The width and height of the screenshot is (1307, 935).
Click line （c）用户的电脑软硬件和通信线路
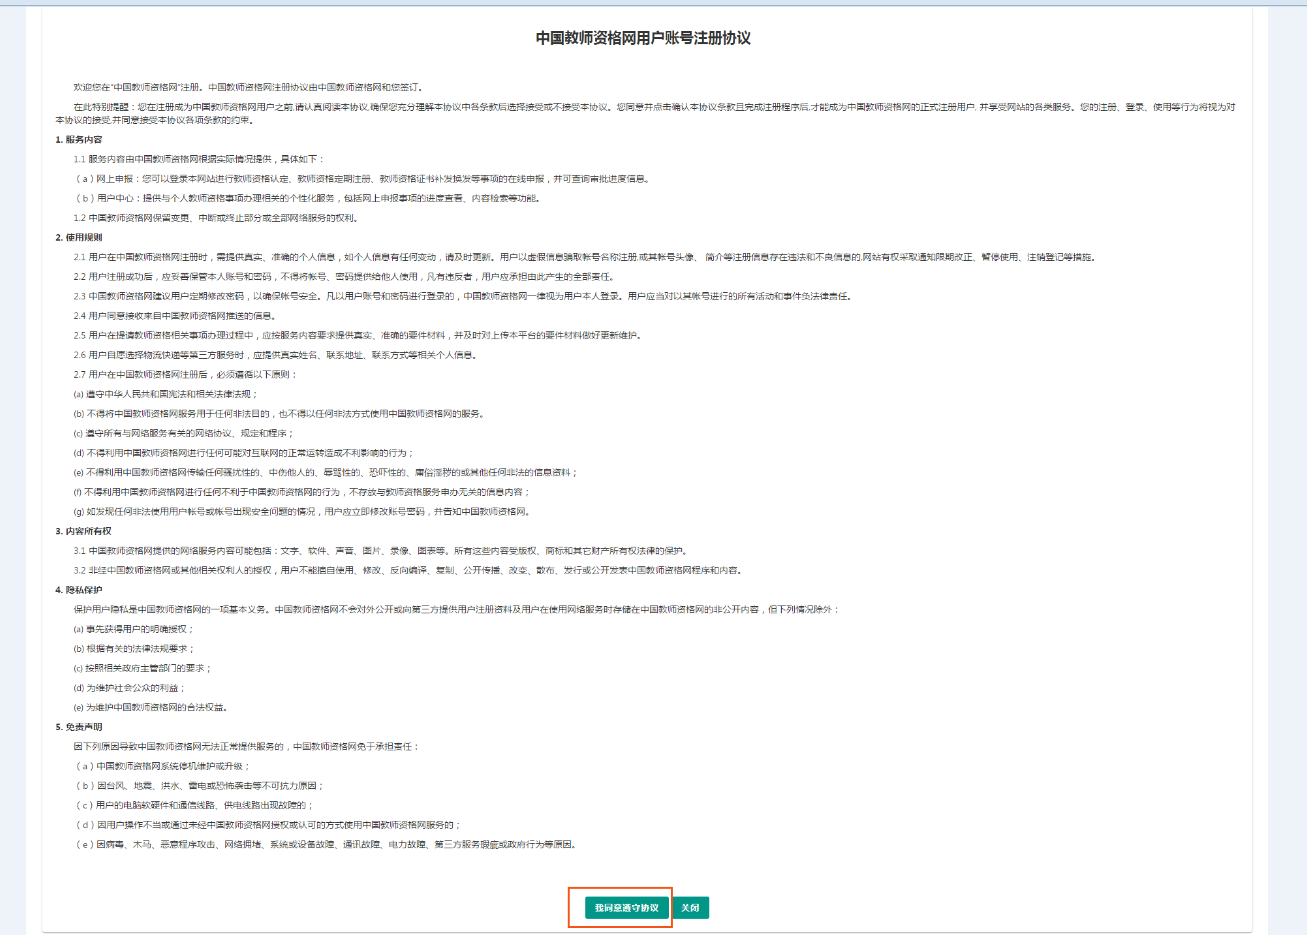193,805
